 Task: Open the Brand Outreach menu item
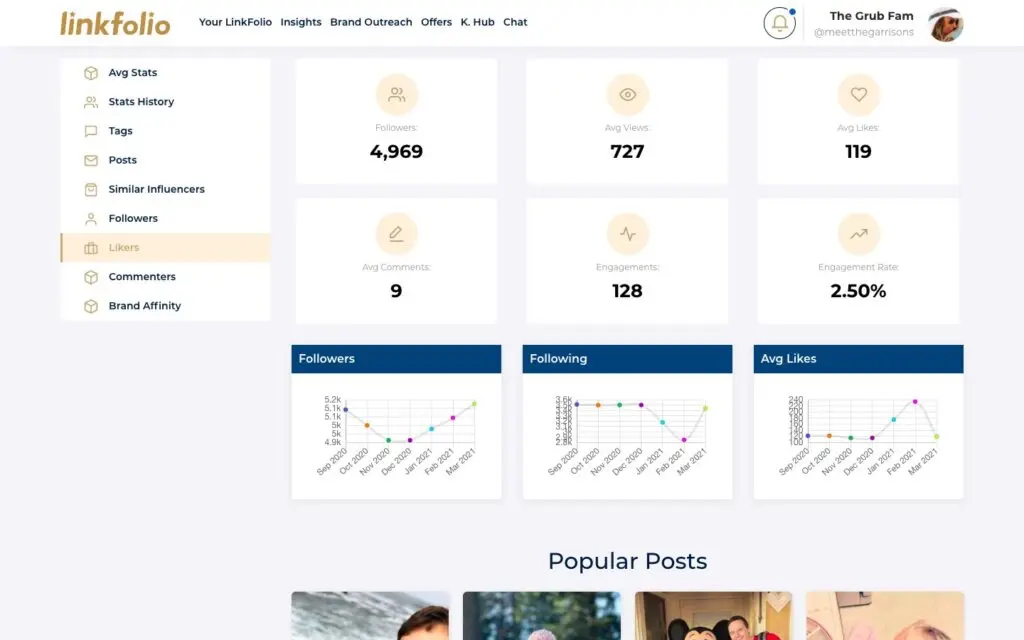(x=371, y=22)
